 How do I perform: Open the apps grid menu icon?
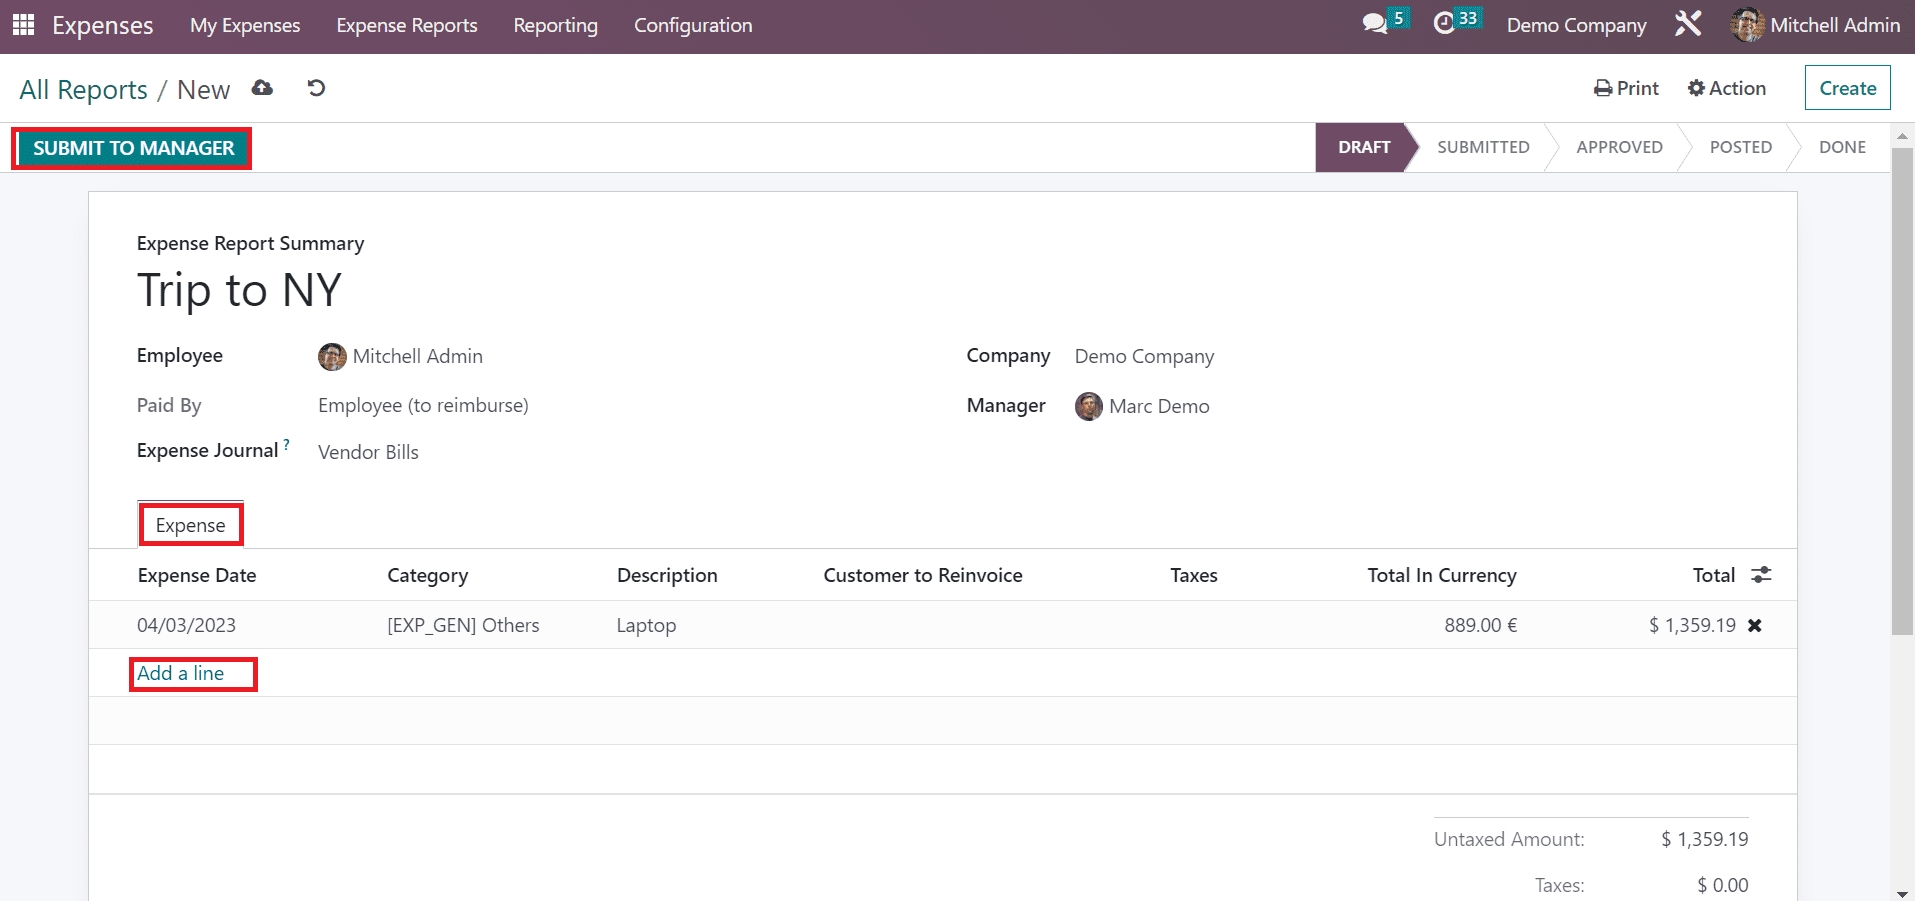point(23,25)
